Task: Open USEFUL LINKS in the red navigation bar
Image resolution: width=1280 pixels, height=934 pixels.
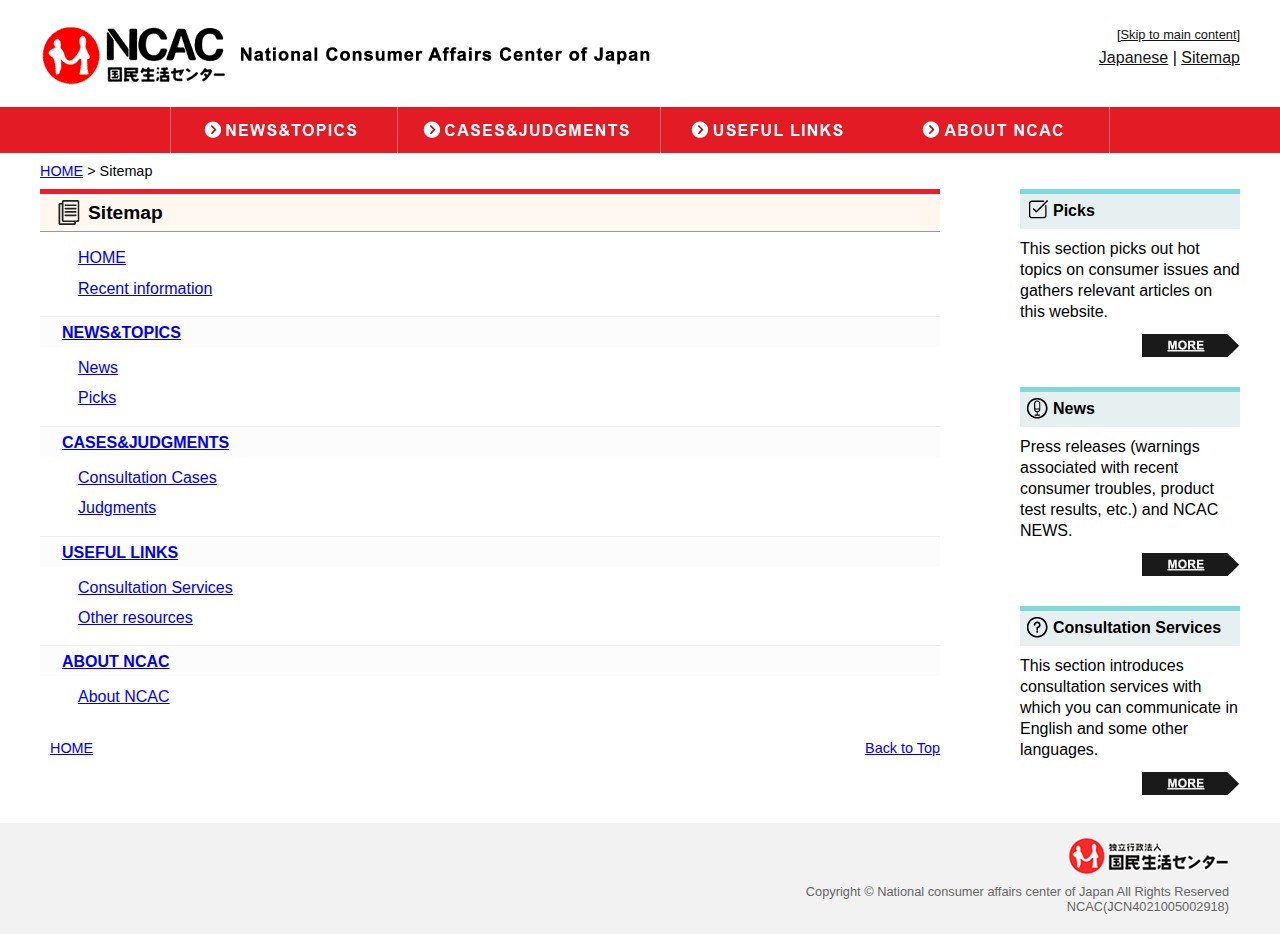Action: tap(768, 130)
